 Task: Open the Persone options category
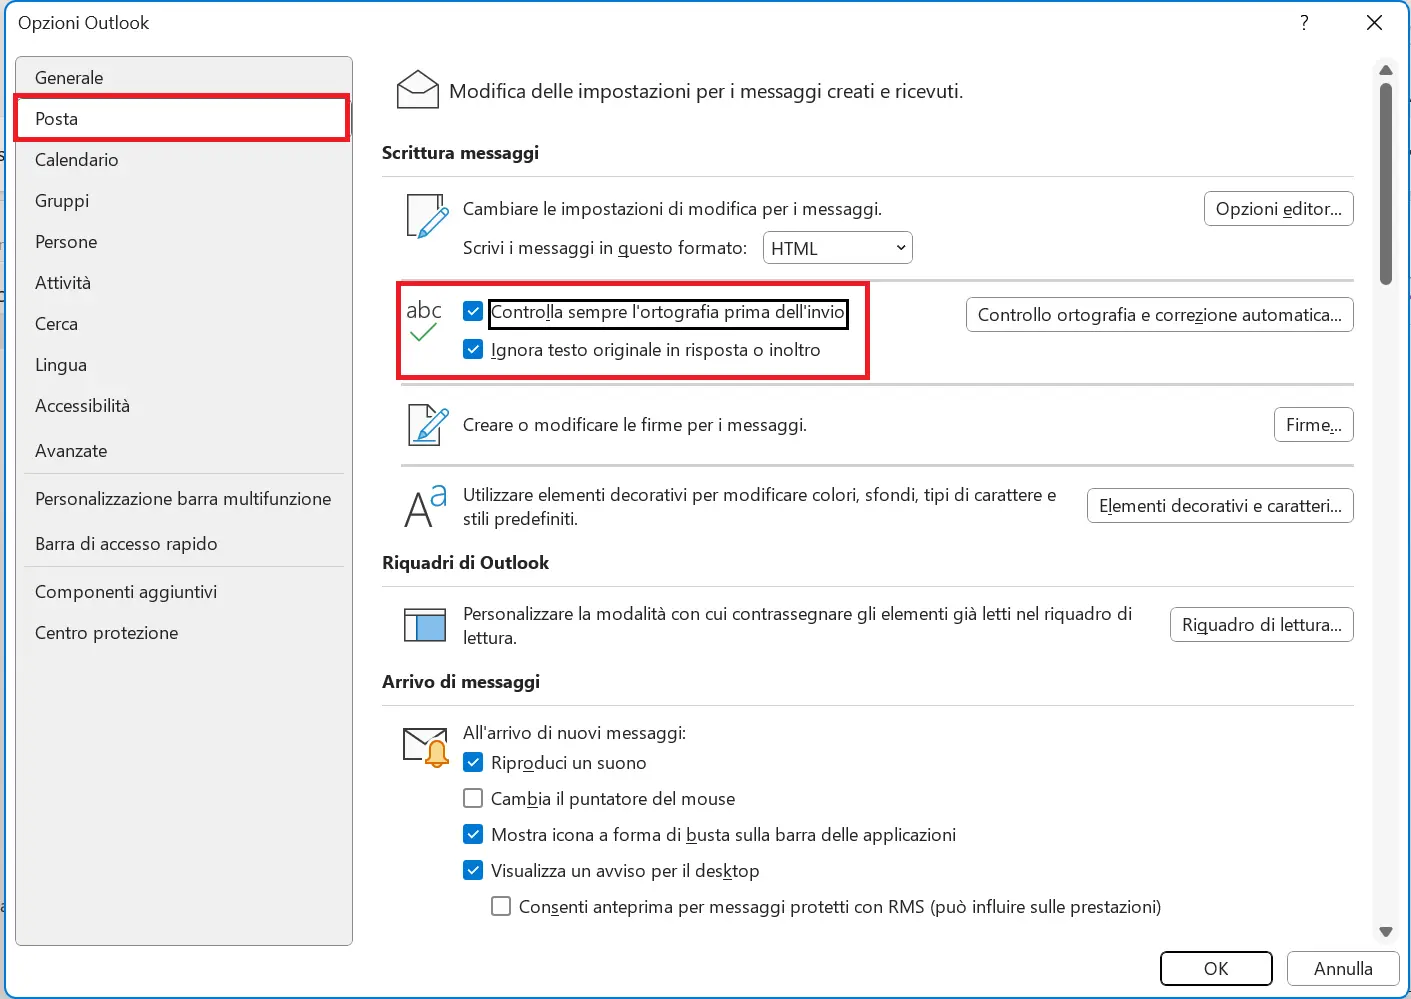coord(184,241)
